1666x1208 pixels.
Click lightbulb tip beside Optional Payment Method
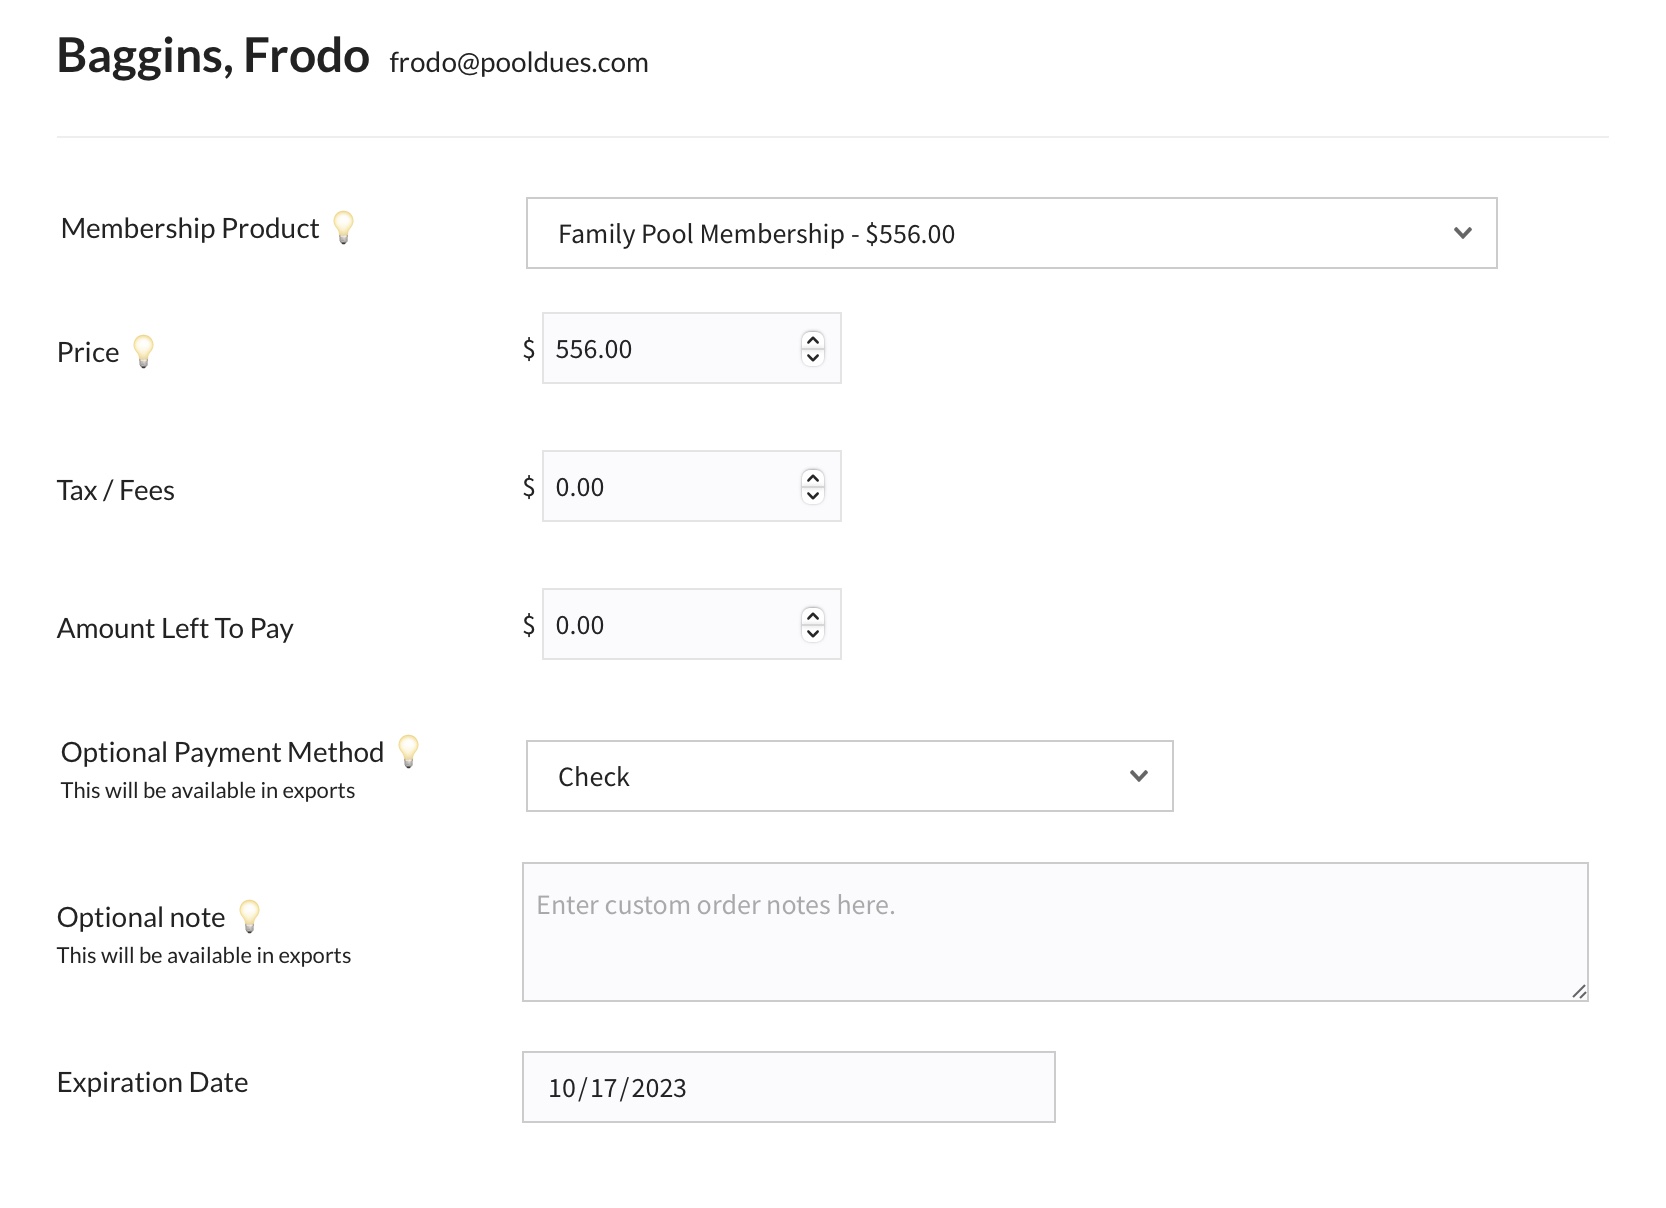click(409, 751)
